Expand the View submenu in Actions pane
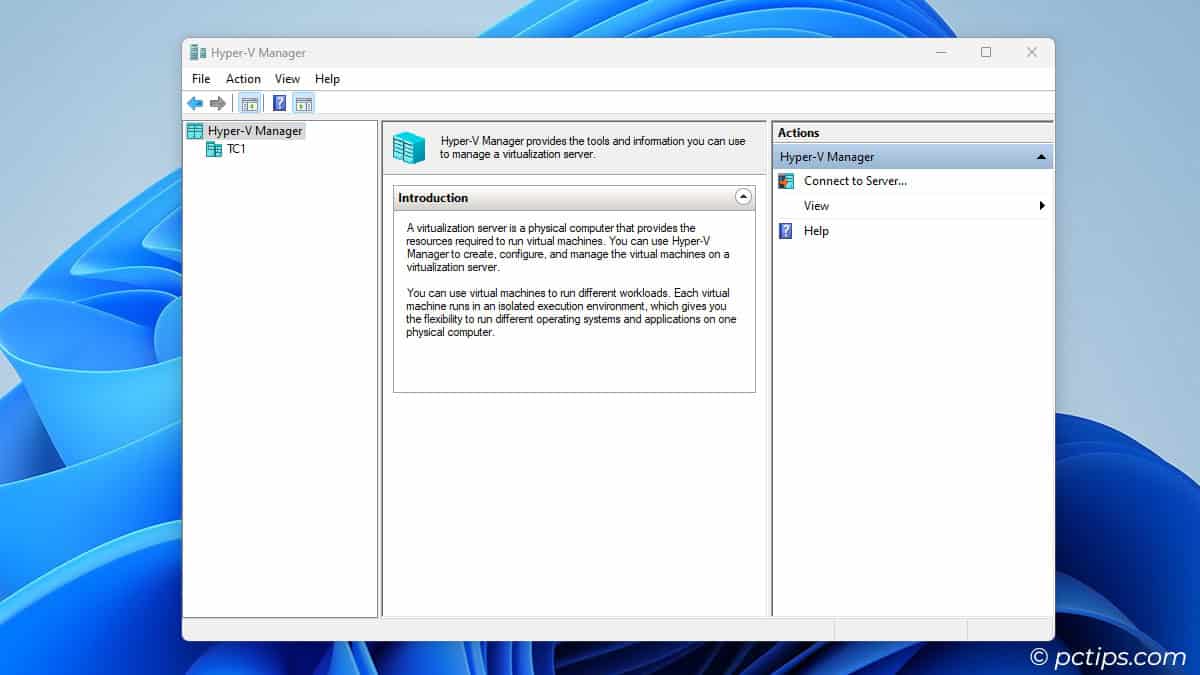 pyautogui.click(x=1043, y=206)
